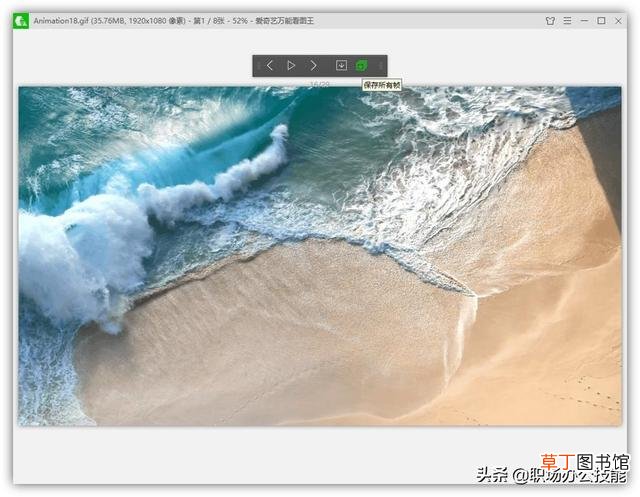Screen dimensions: 640x497
Task: Click the green image viewer logo icon
Action: [20, 21]
